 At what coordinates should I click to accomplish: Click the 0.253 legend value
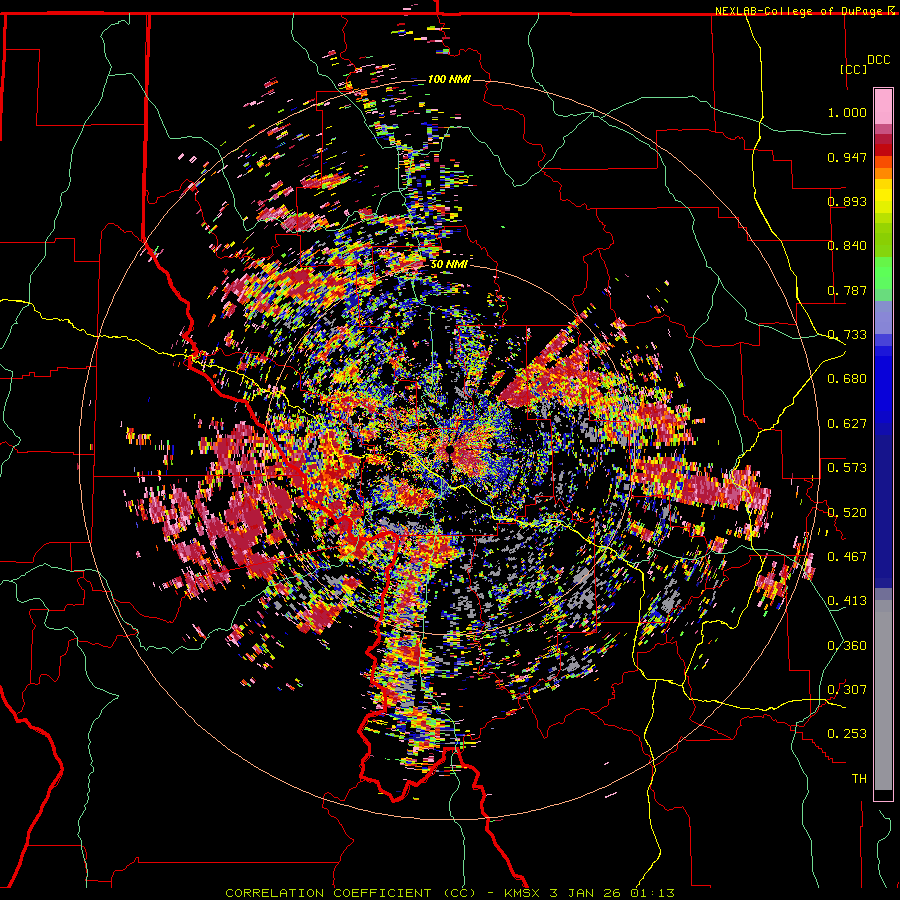pos(847,734)
